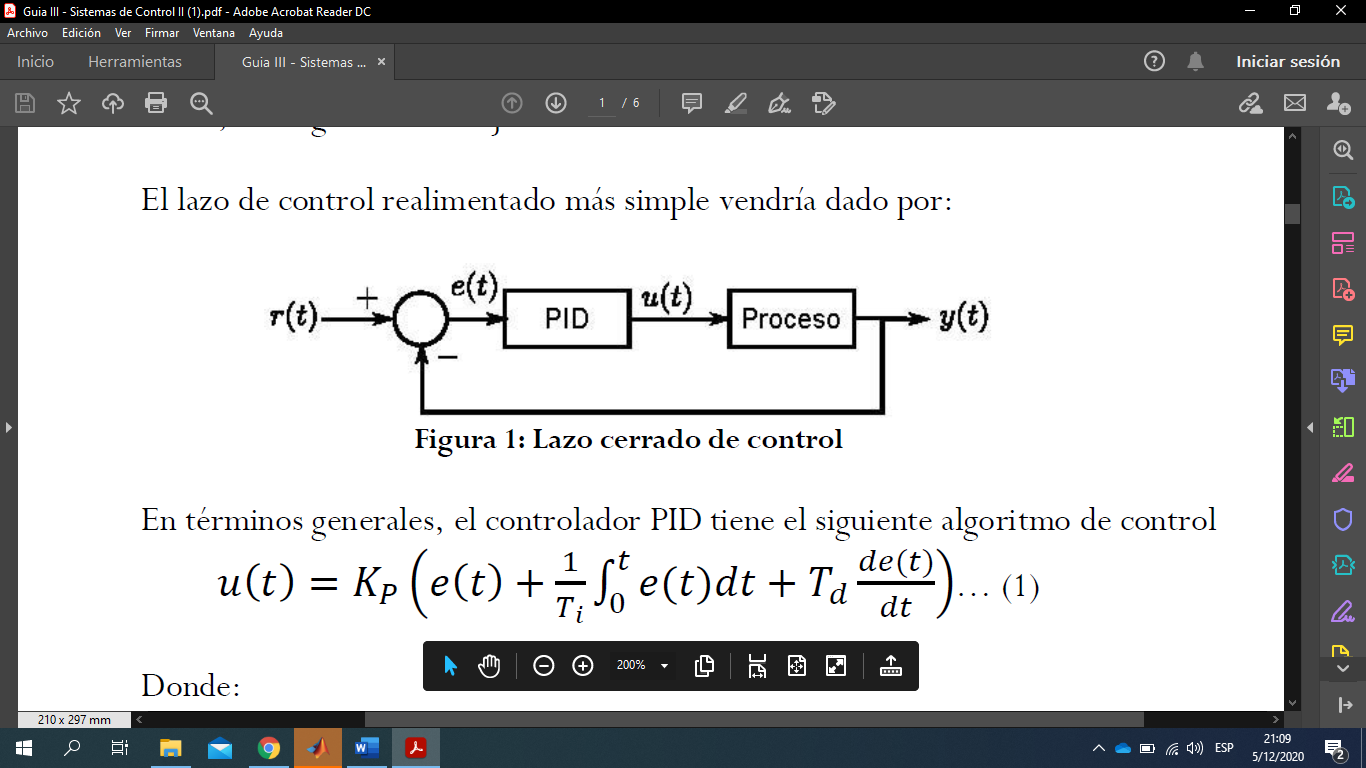Go to the previous page arrow
1366x768 pixels.
(x=512, y=103)
